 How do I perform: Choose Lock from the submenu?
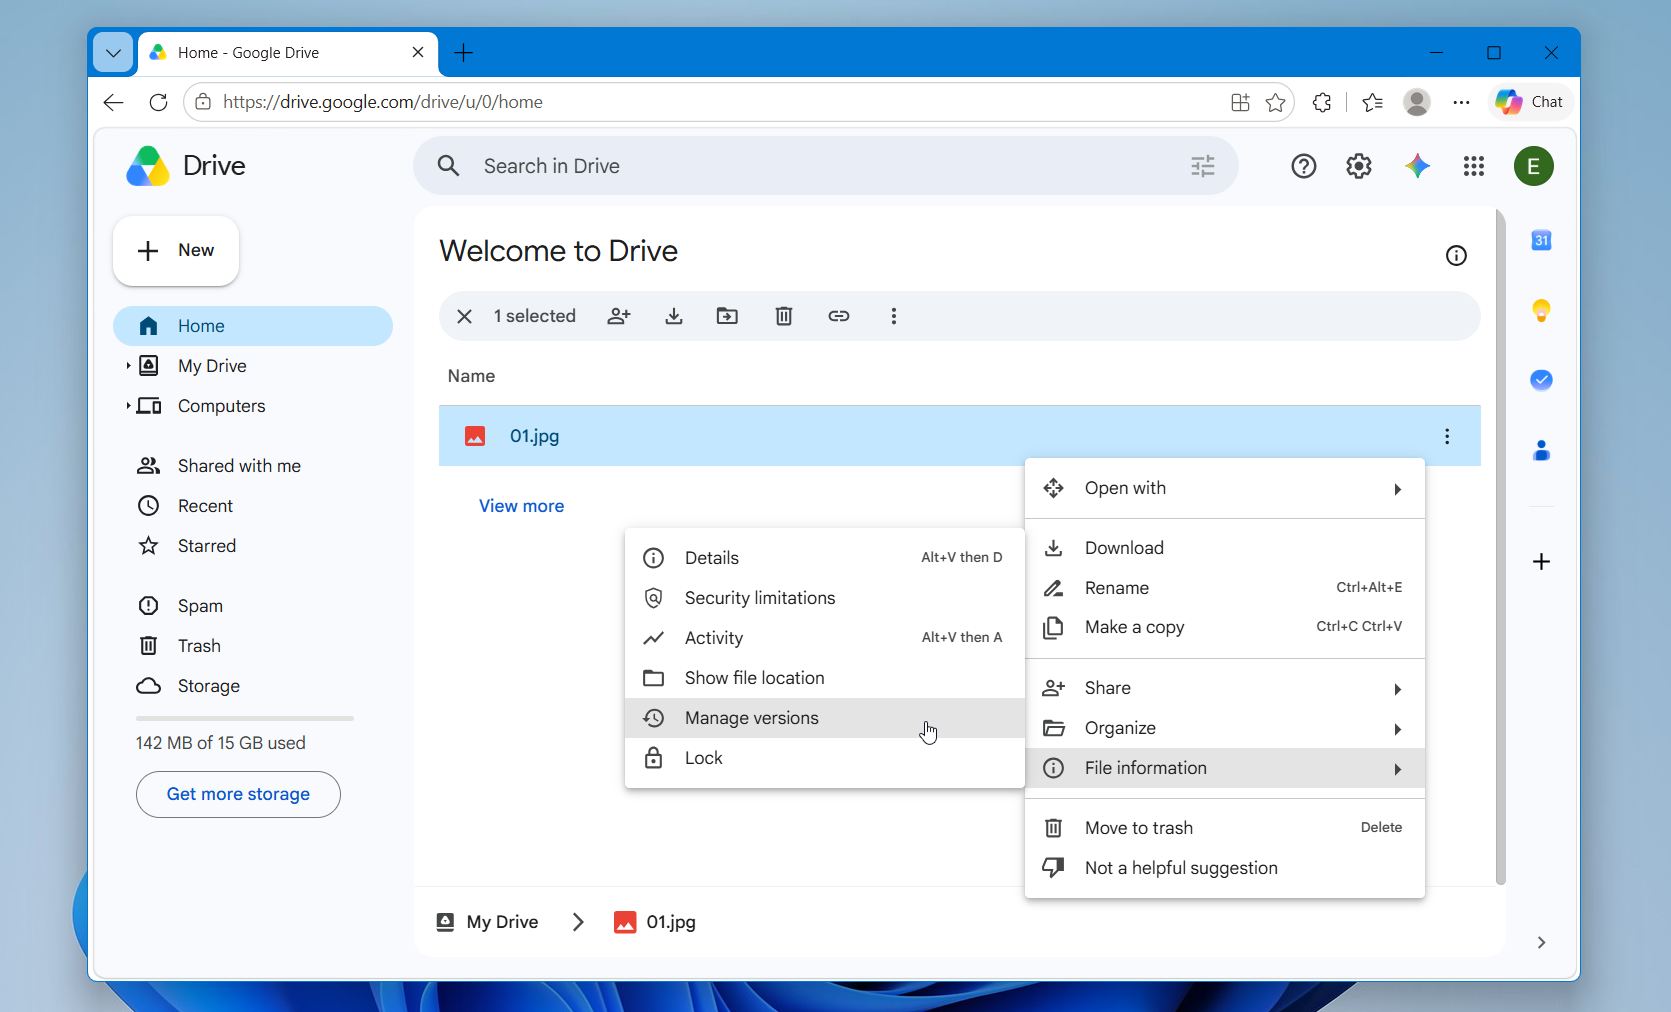825,758
